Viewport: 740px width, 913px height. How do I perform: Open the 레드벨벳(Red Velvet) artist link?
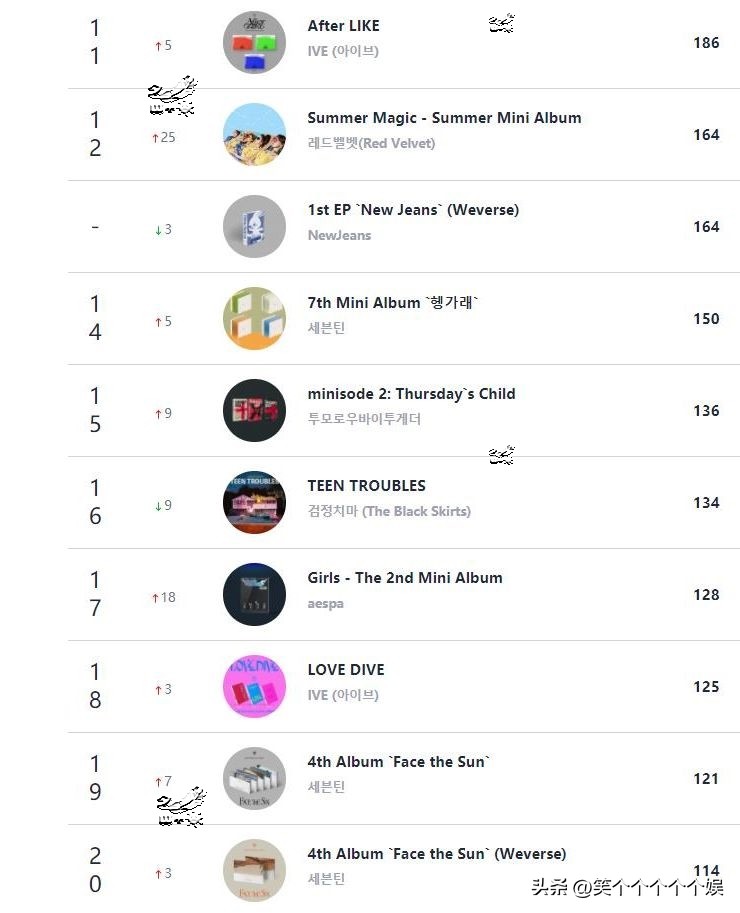point(371,143)
